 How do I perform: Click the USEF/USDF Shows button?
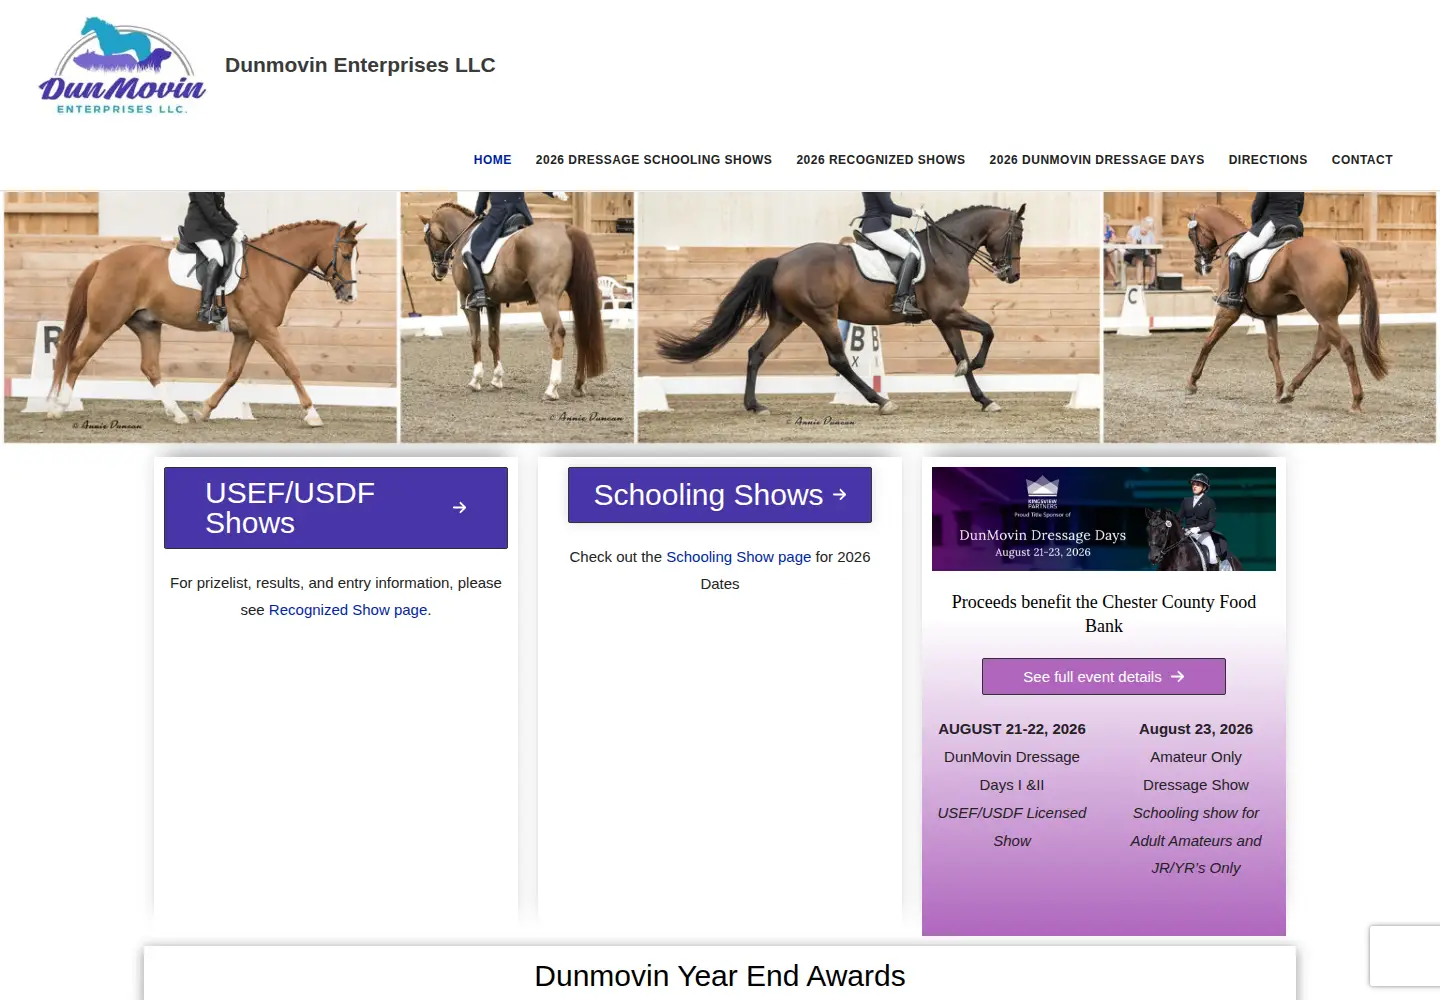[336, 508]
